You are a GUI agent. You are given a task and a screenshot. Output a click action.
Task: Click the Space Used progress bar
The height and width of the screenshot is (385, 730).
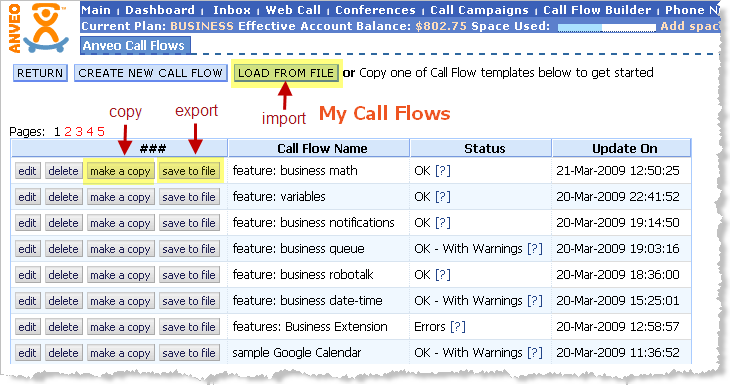(x=607, y=28)
